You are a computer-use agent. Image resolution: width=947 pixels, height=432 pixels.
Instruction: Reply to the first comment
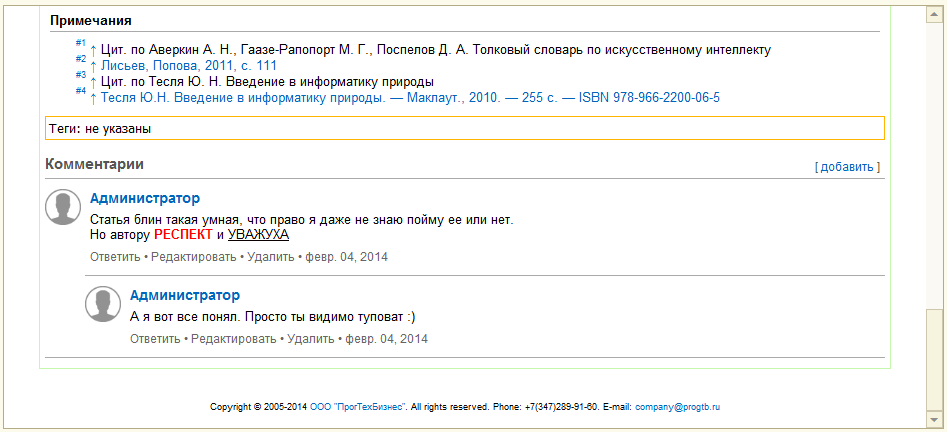pyautogui.click(x=115, y=257)
